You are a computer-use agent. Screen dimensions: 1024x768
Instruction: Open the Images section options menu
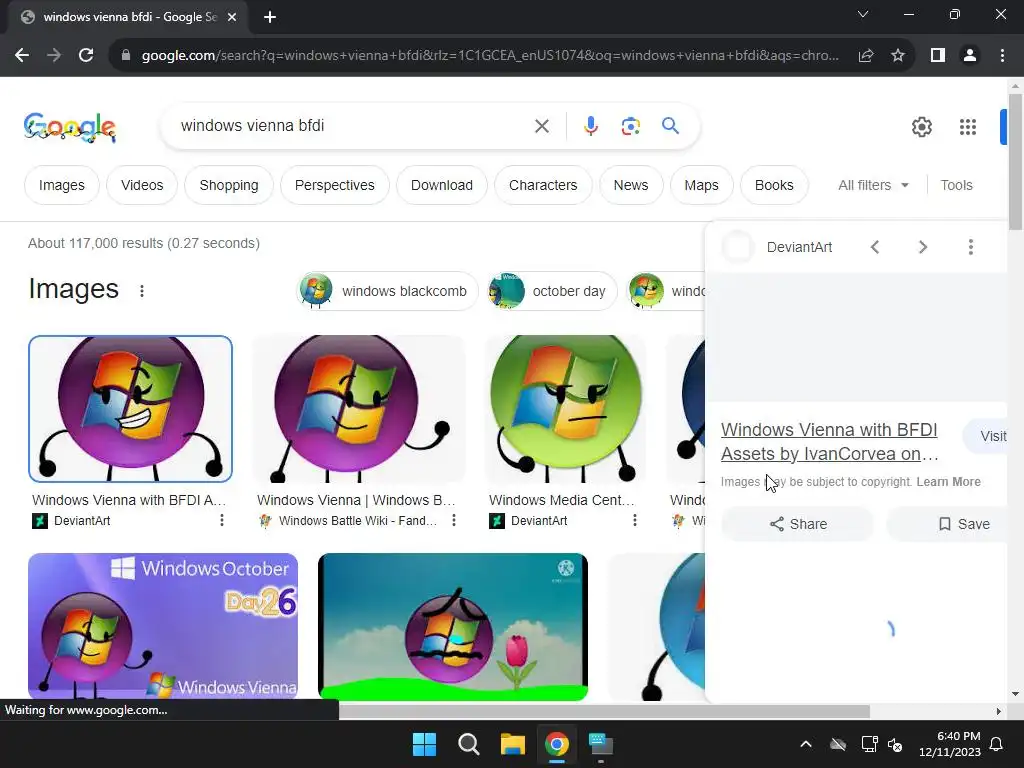point(142,291)
